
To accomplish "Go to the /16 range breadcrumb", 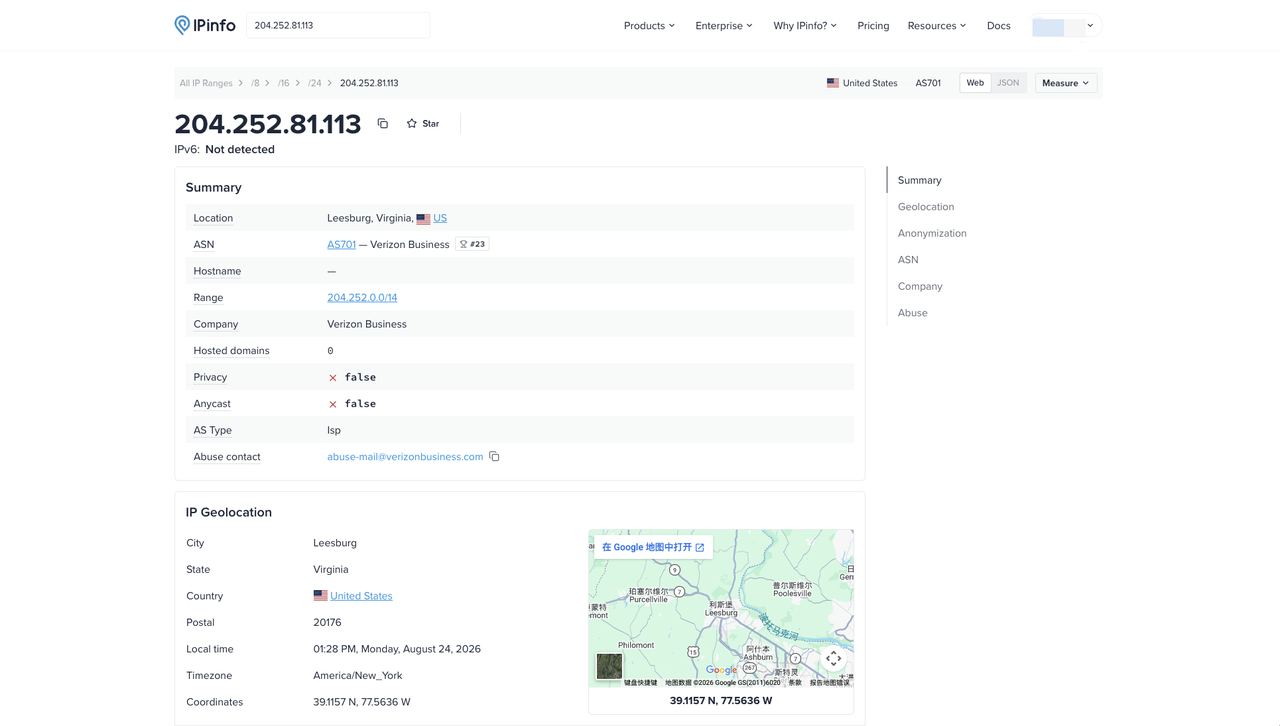I will coord(284,83).
